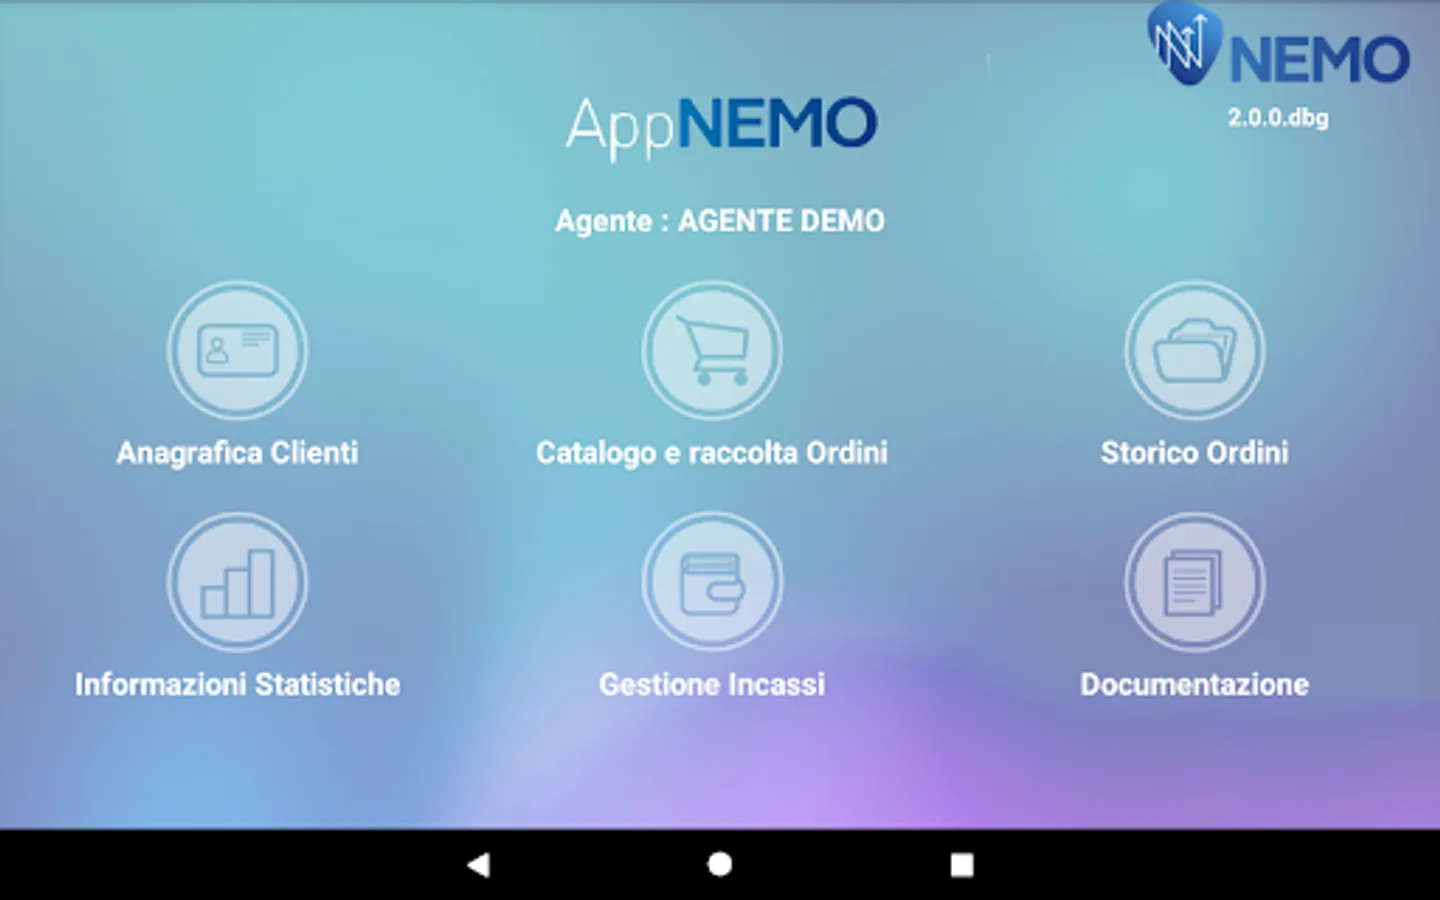Click the Catalogo e raccolta Ordini label

coord(712,453)
